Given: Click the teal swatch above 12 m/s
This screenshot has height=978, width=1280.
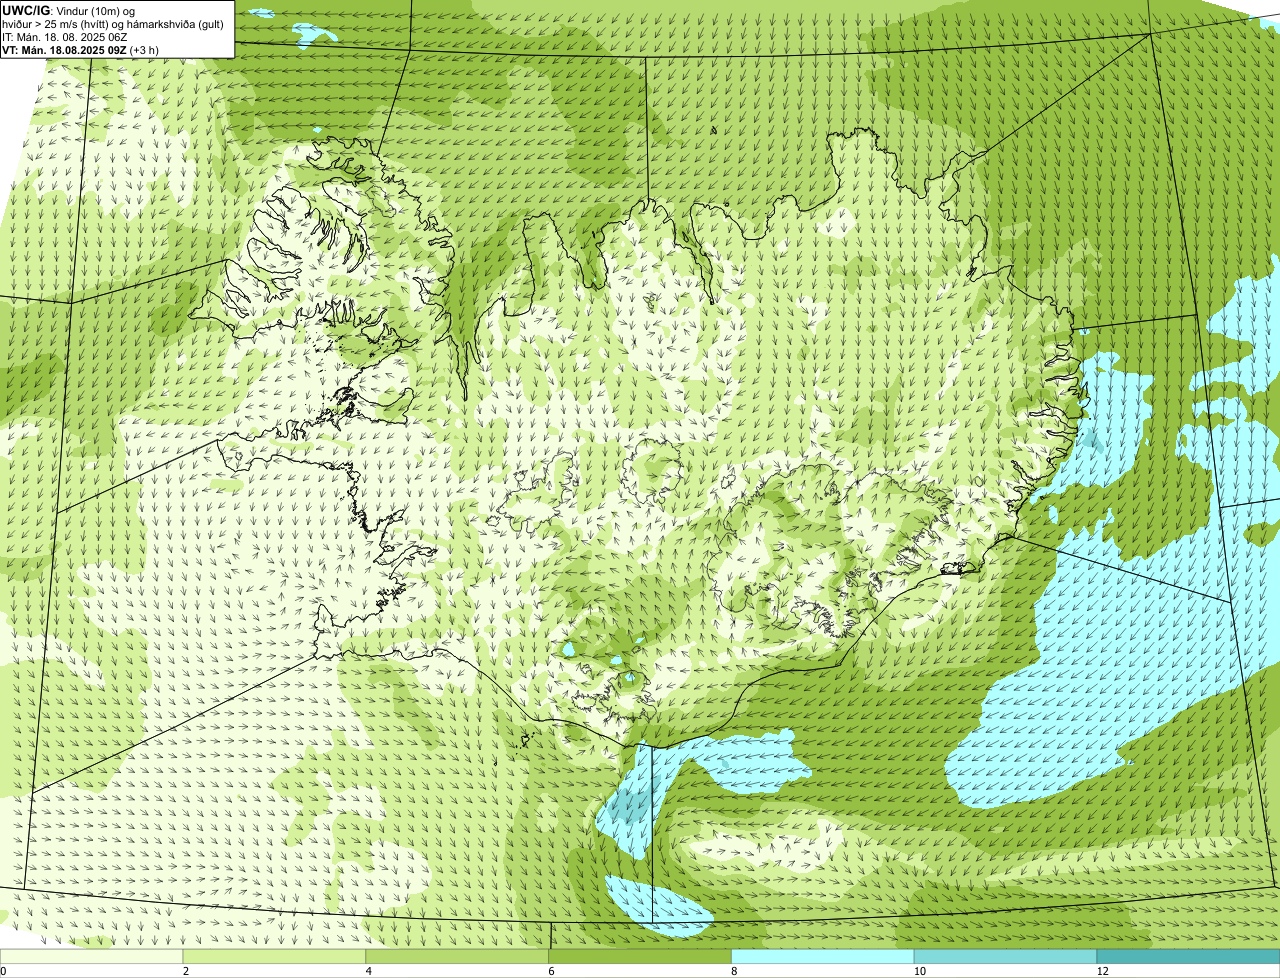Looking at the screenshot, I should 1189,956.
